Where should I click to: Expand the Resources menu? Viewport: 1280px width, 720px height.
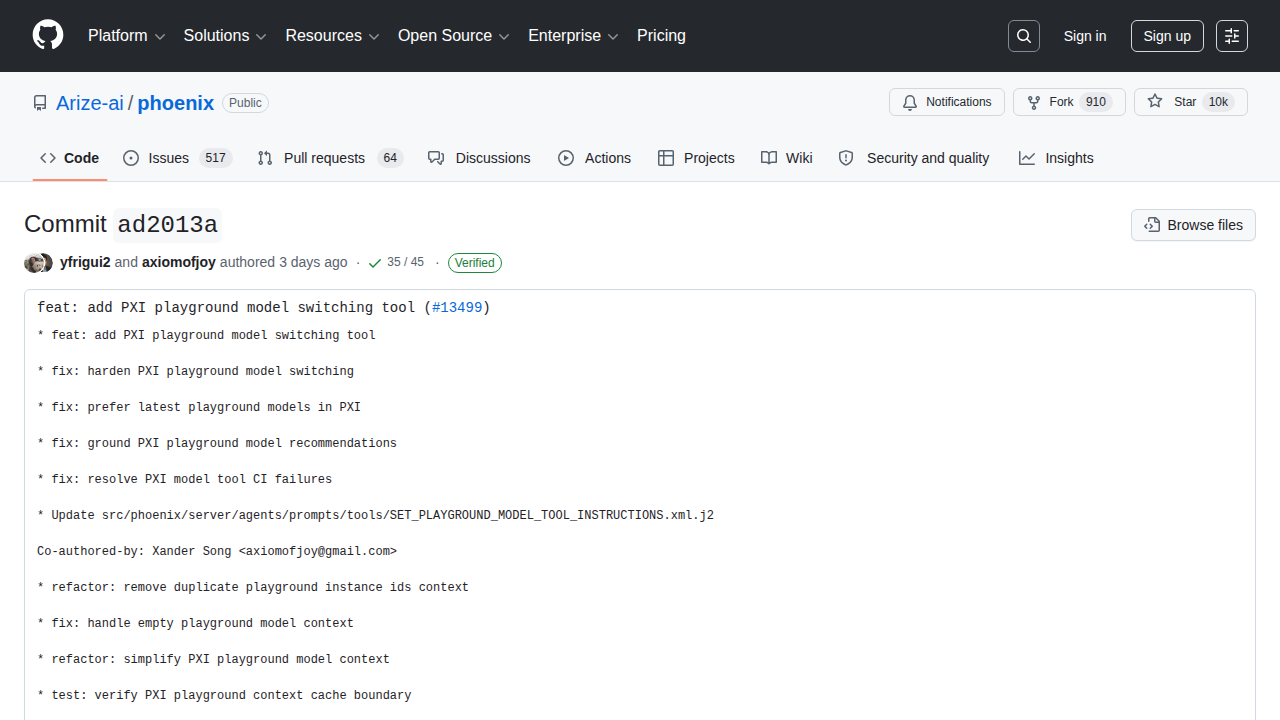333,36
